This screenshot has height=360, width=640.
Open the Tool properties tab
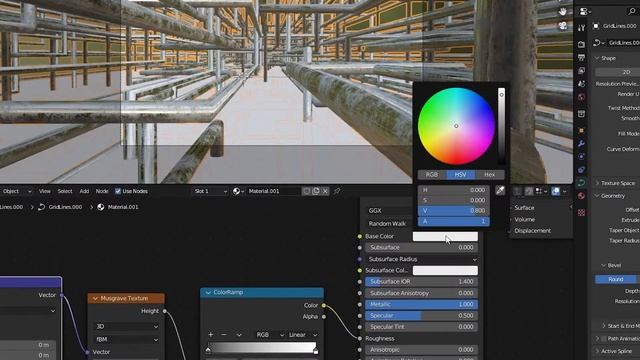click(x=581, y=28)
